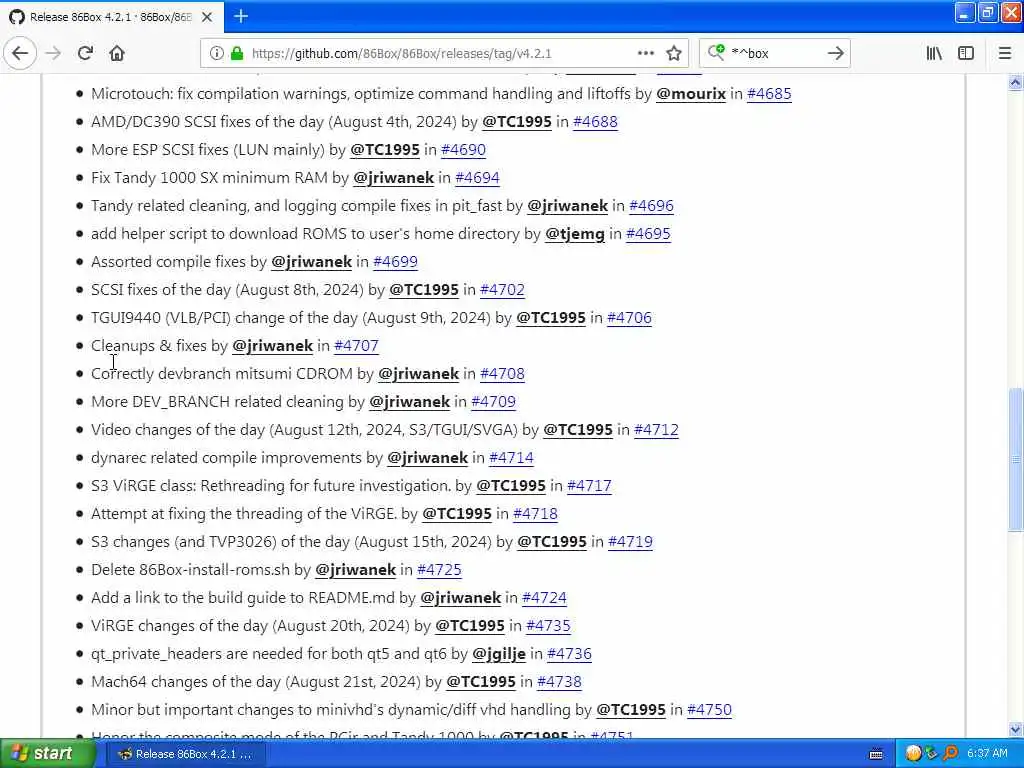The image size is (1024, 768).
Task: Open pull request #4699
Action: click(x=395, y=262)
